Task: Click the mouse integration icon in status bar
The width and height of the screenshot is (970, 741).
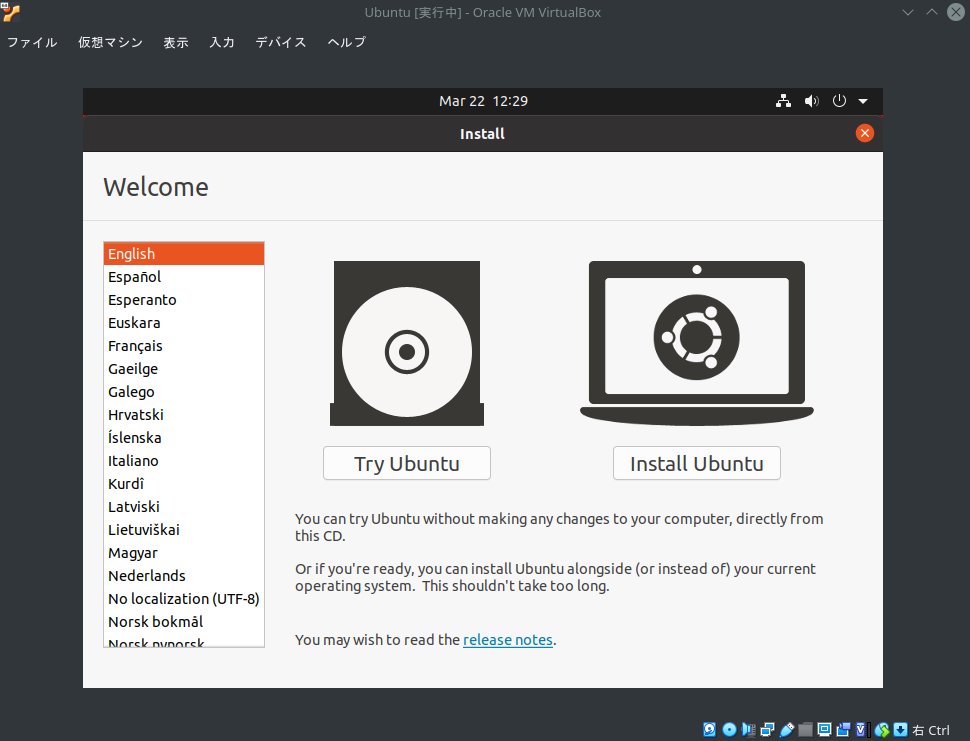Action: pyautogui.click(x=882, y=730)
